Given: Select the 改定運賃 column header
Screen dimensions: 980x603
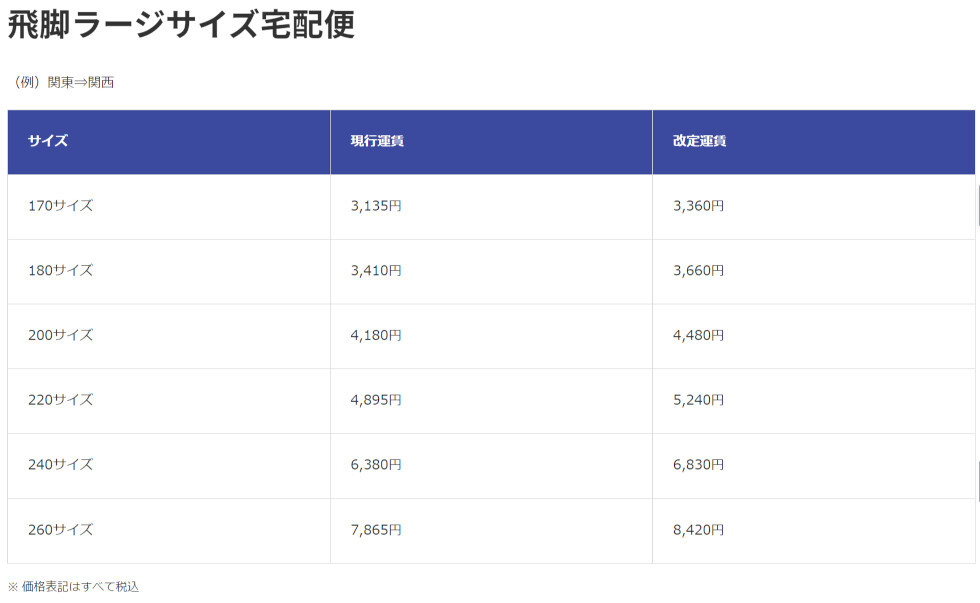Looking at the screenshot, I should click(x=699, y=141).
